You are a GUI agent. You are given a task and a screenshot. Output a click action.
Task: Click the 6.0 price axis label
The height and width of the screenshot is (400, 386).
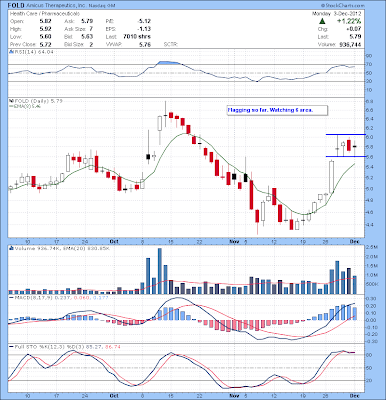coord(370,137)
